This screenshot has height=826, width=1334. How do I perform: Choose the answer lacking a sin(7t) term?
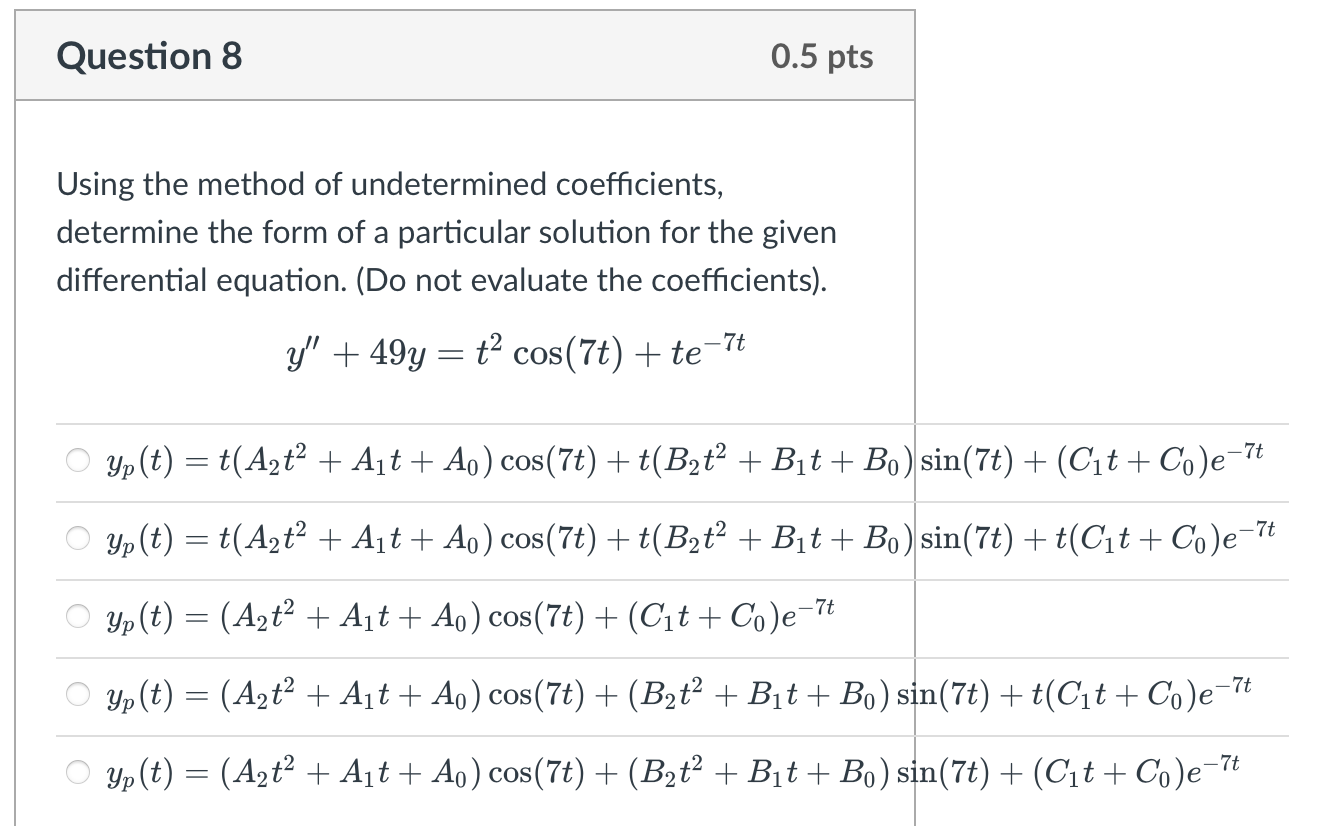coord(78,617)
